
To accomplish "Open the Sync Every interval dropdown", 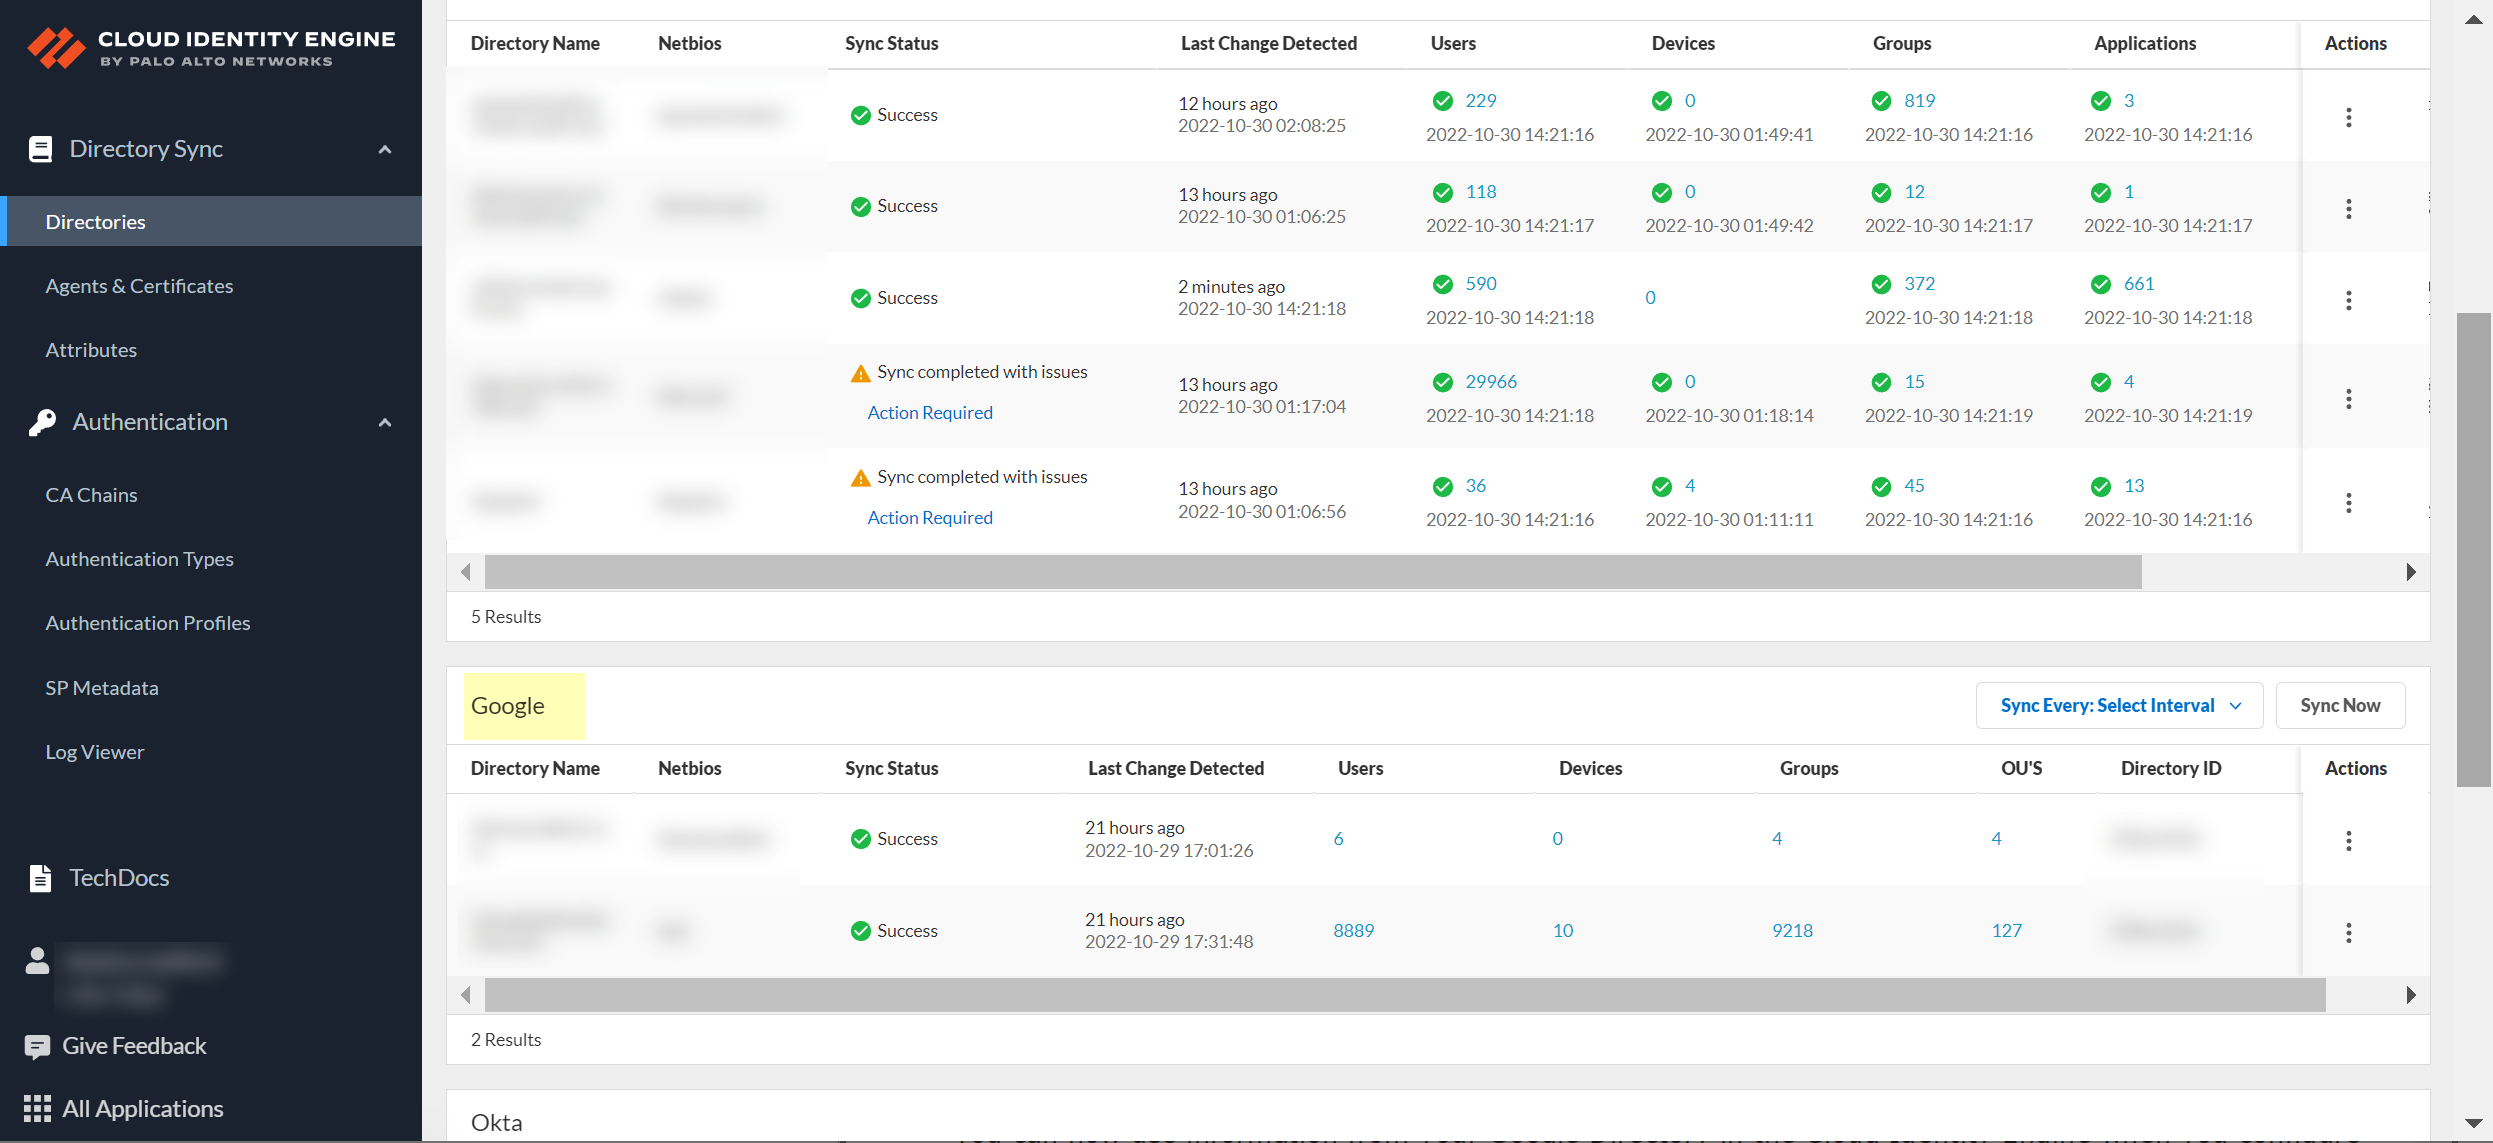I will pos(2118,705).
